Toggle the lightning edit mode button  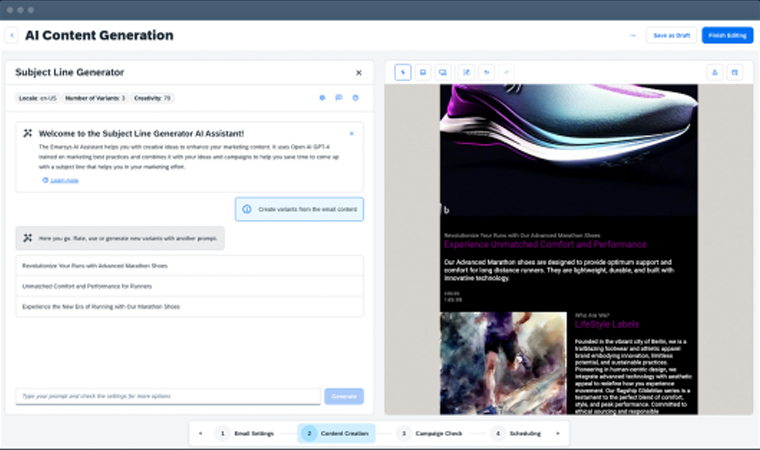click(402, 72)
